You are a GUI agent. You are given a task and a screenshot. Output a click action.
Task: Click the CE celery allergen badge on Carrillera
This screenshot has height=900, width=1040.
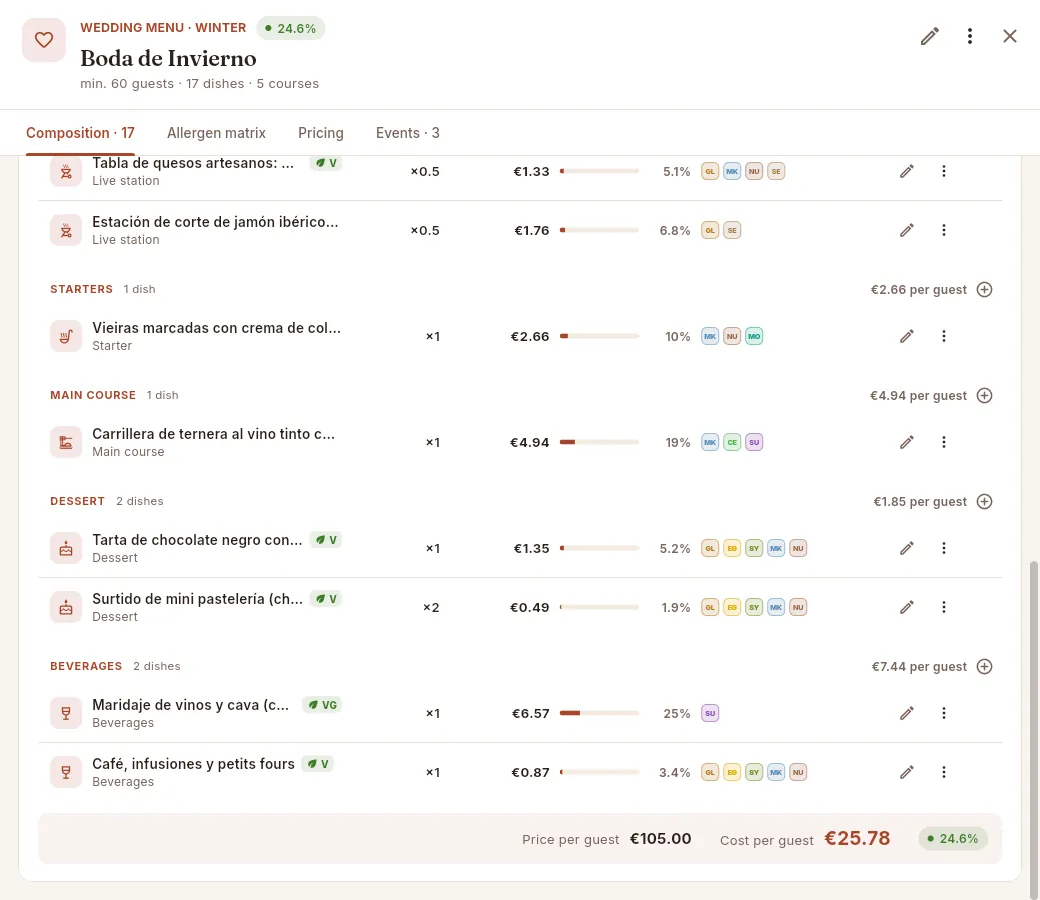[x=732, y=442]
